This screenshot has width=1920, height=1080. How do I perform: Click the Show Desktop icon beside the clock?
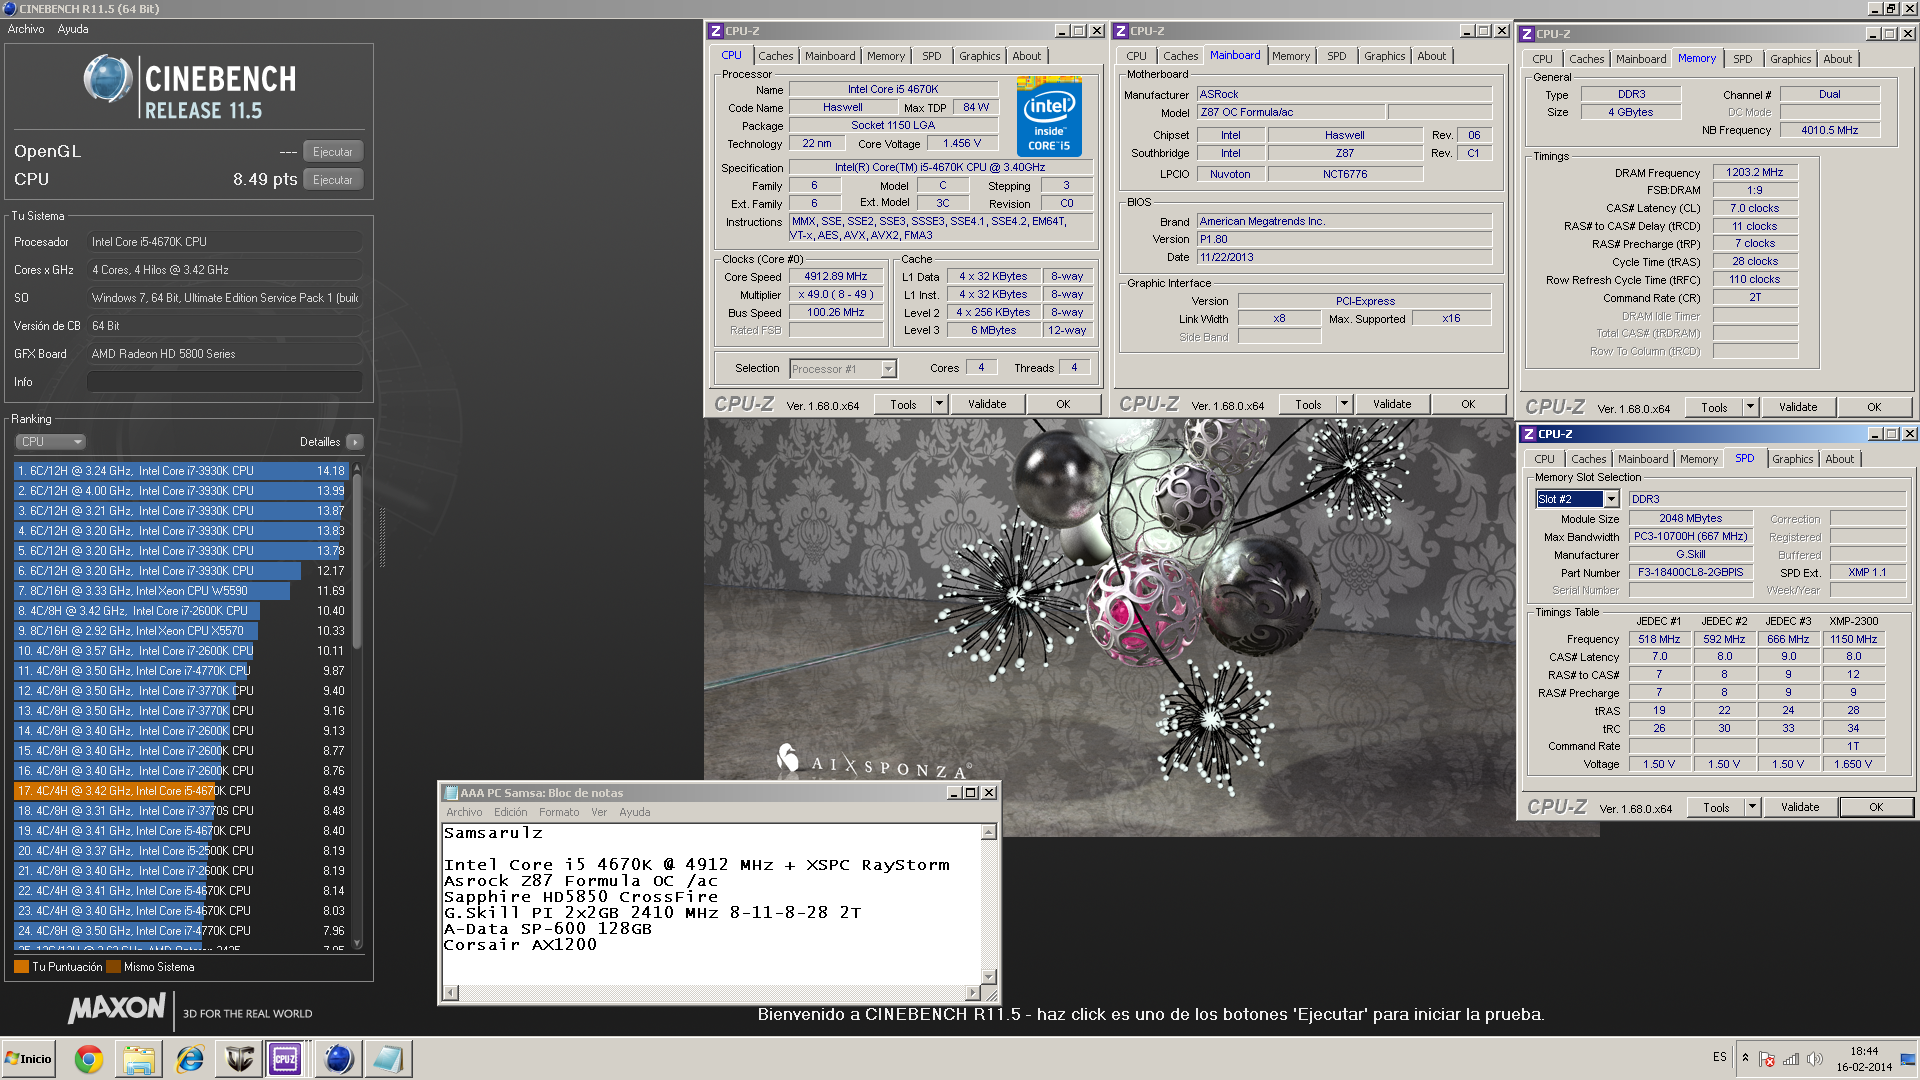click(x=1908, y=1059)
